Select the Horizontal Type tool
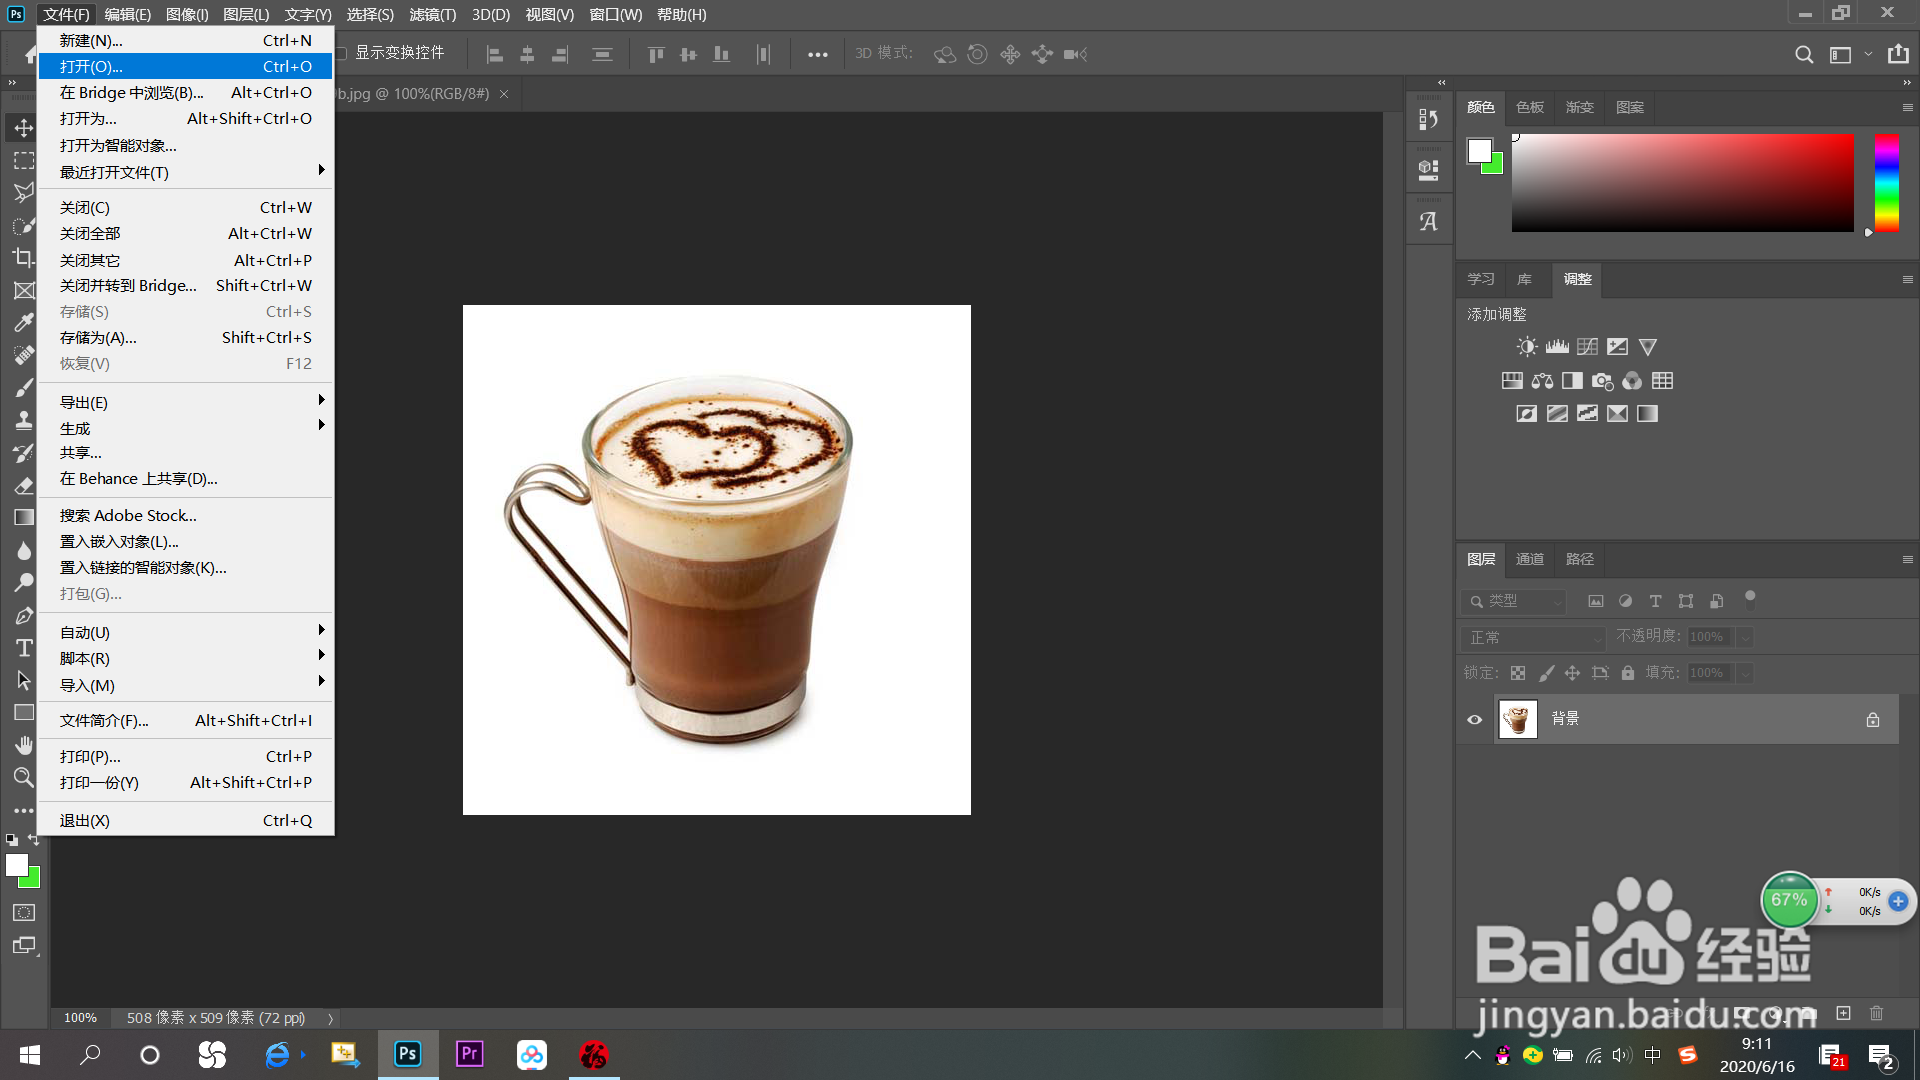 pyautogui.click(x=23, y=648)
